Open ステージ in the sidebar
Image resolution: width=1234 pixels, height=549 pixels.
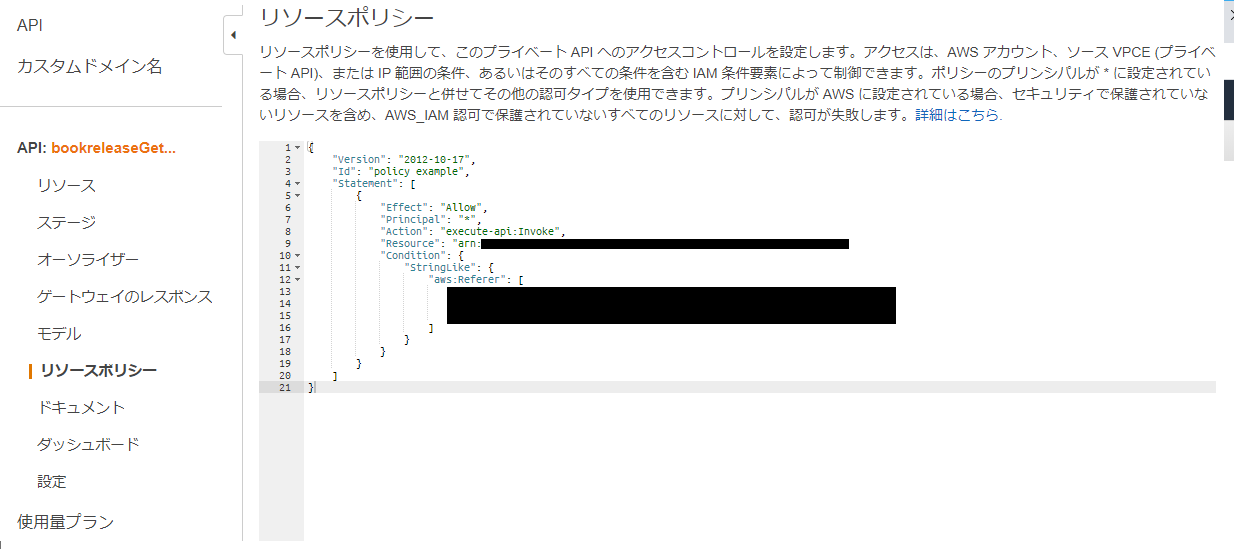click(x=67, y=223)
